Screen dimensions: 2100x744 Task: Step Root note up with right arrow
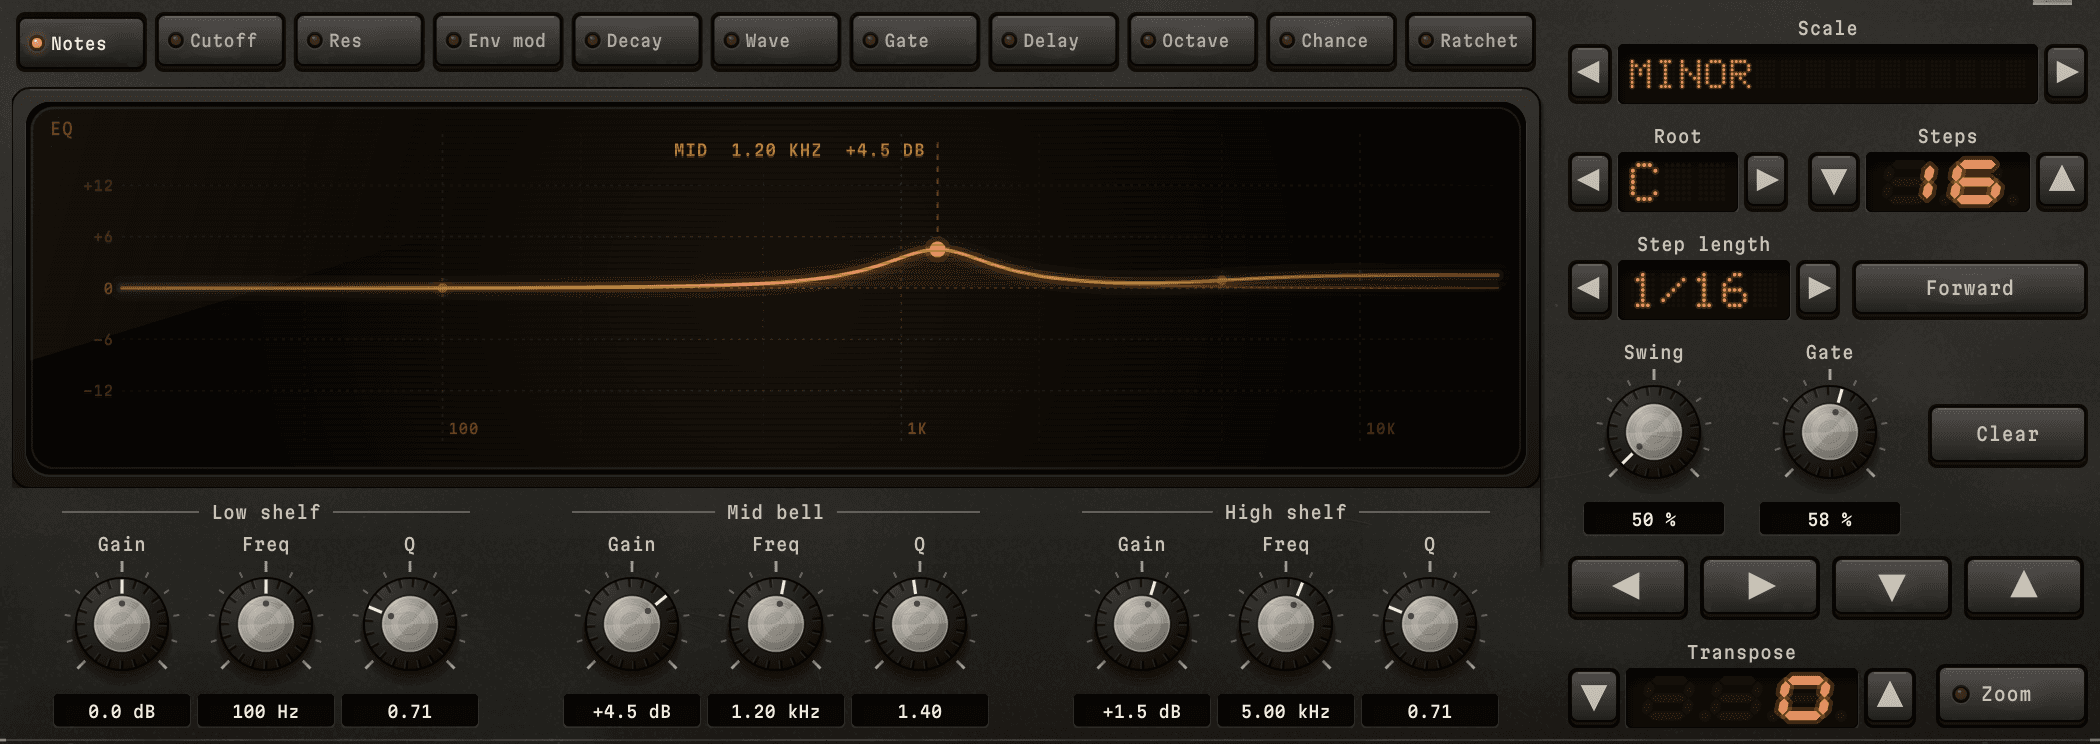[1766, 181]
